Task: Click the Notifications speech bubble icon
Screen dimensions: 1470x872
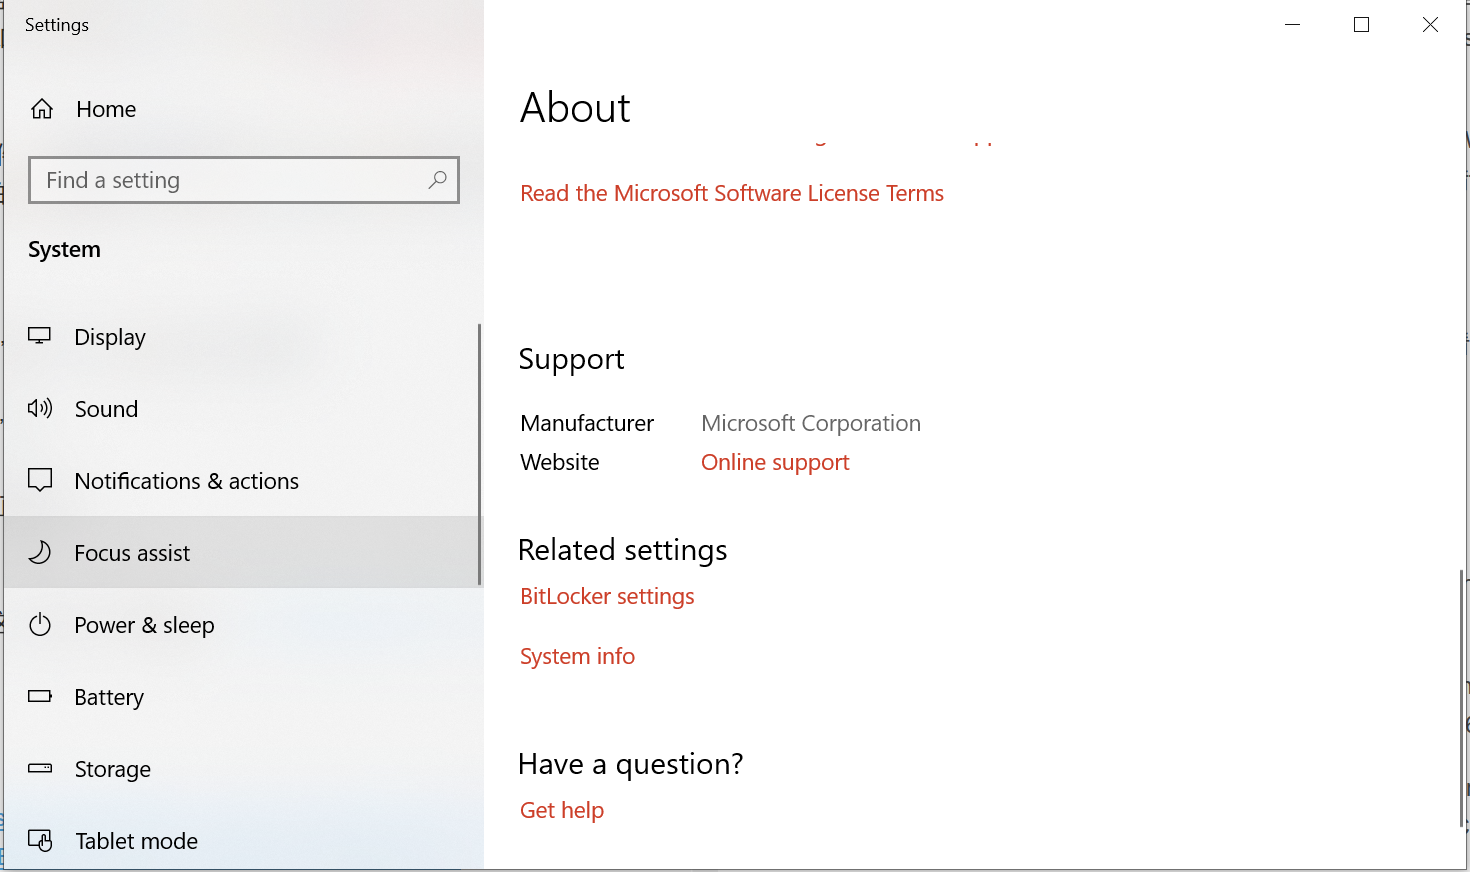Action: tap(40, 480)
